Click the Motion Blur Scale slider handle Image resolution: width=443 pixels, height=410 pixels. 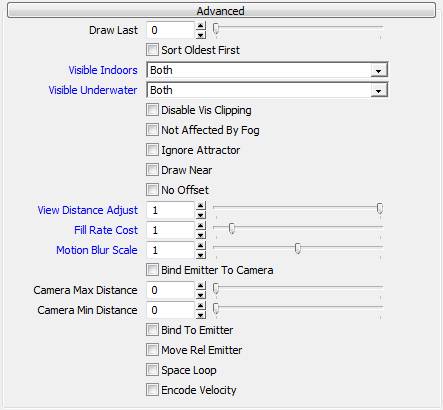pos(298,248)
